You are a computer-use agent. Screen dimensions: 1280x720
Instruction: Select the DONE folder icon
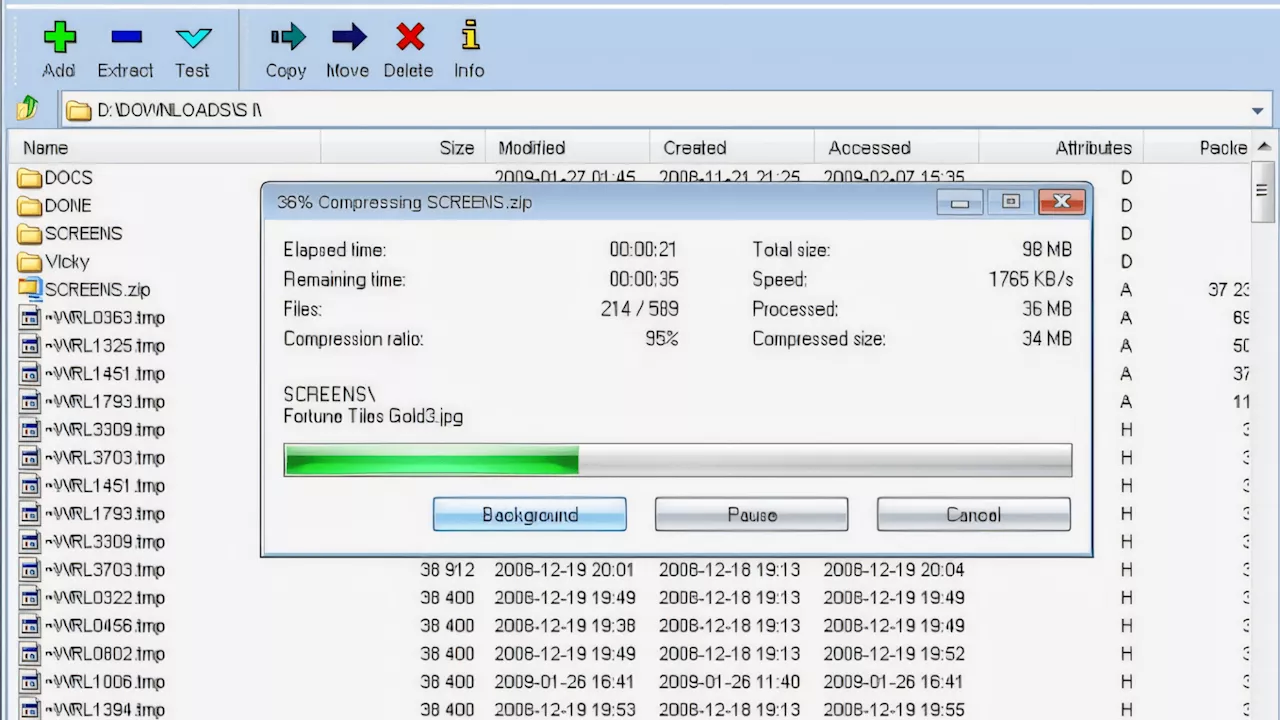tap(29, 206)
